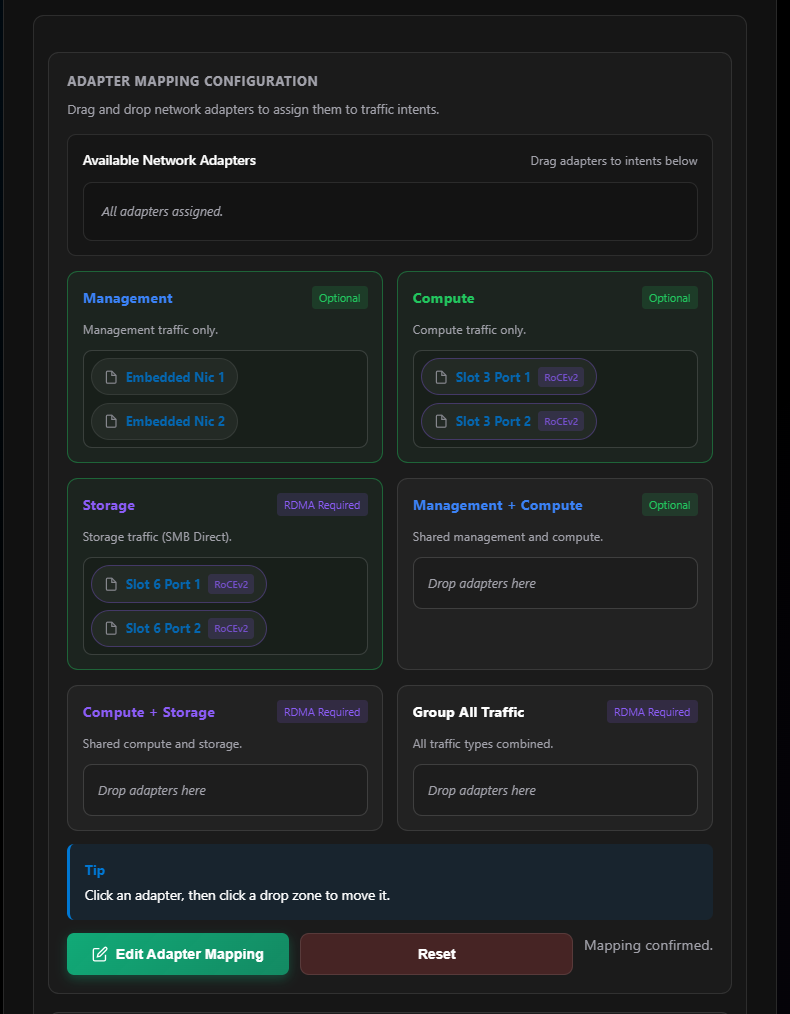Click the file icon on Embedded Nic 1
This screenshot has height=1014, width=790.
point(112,377)
